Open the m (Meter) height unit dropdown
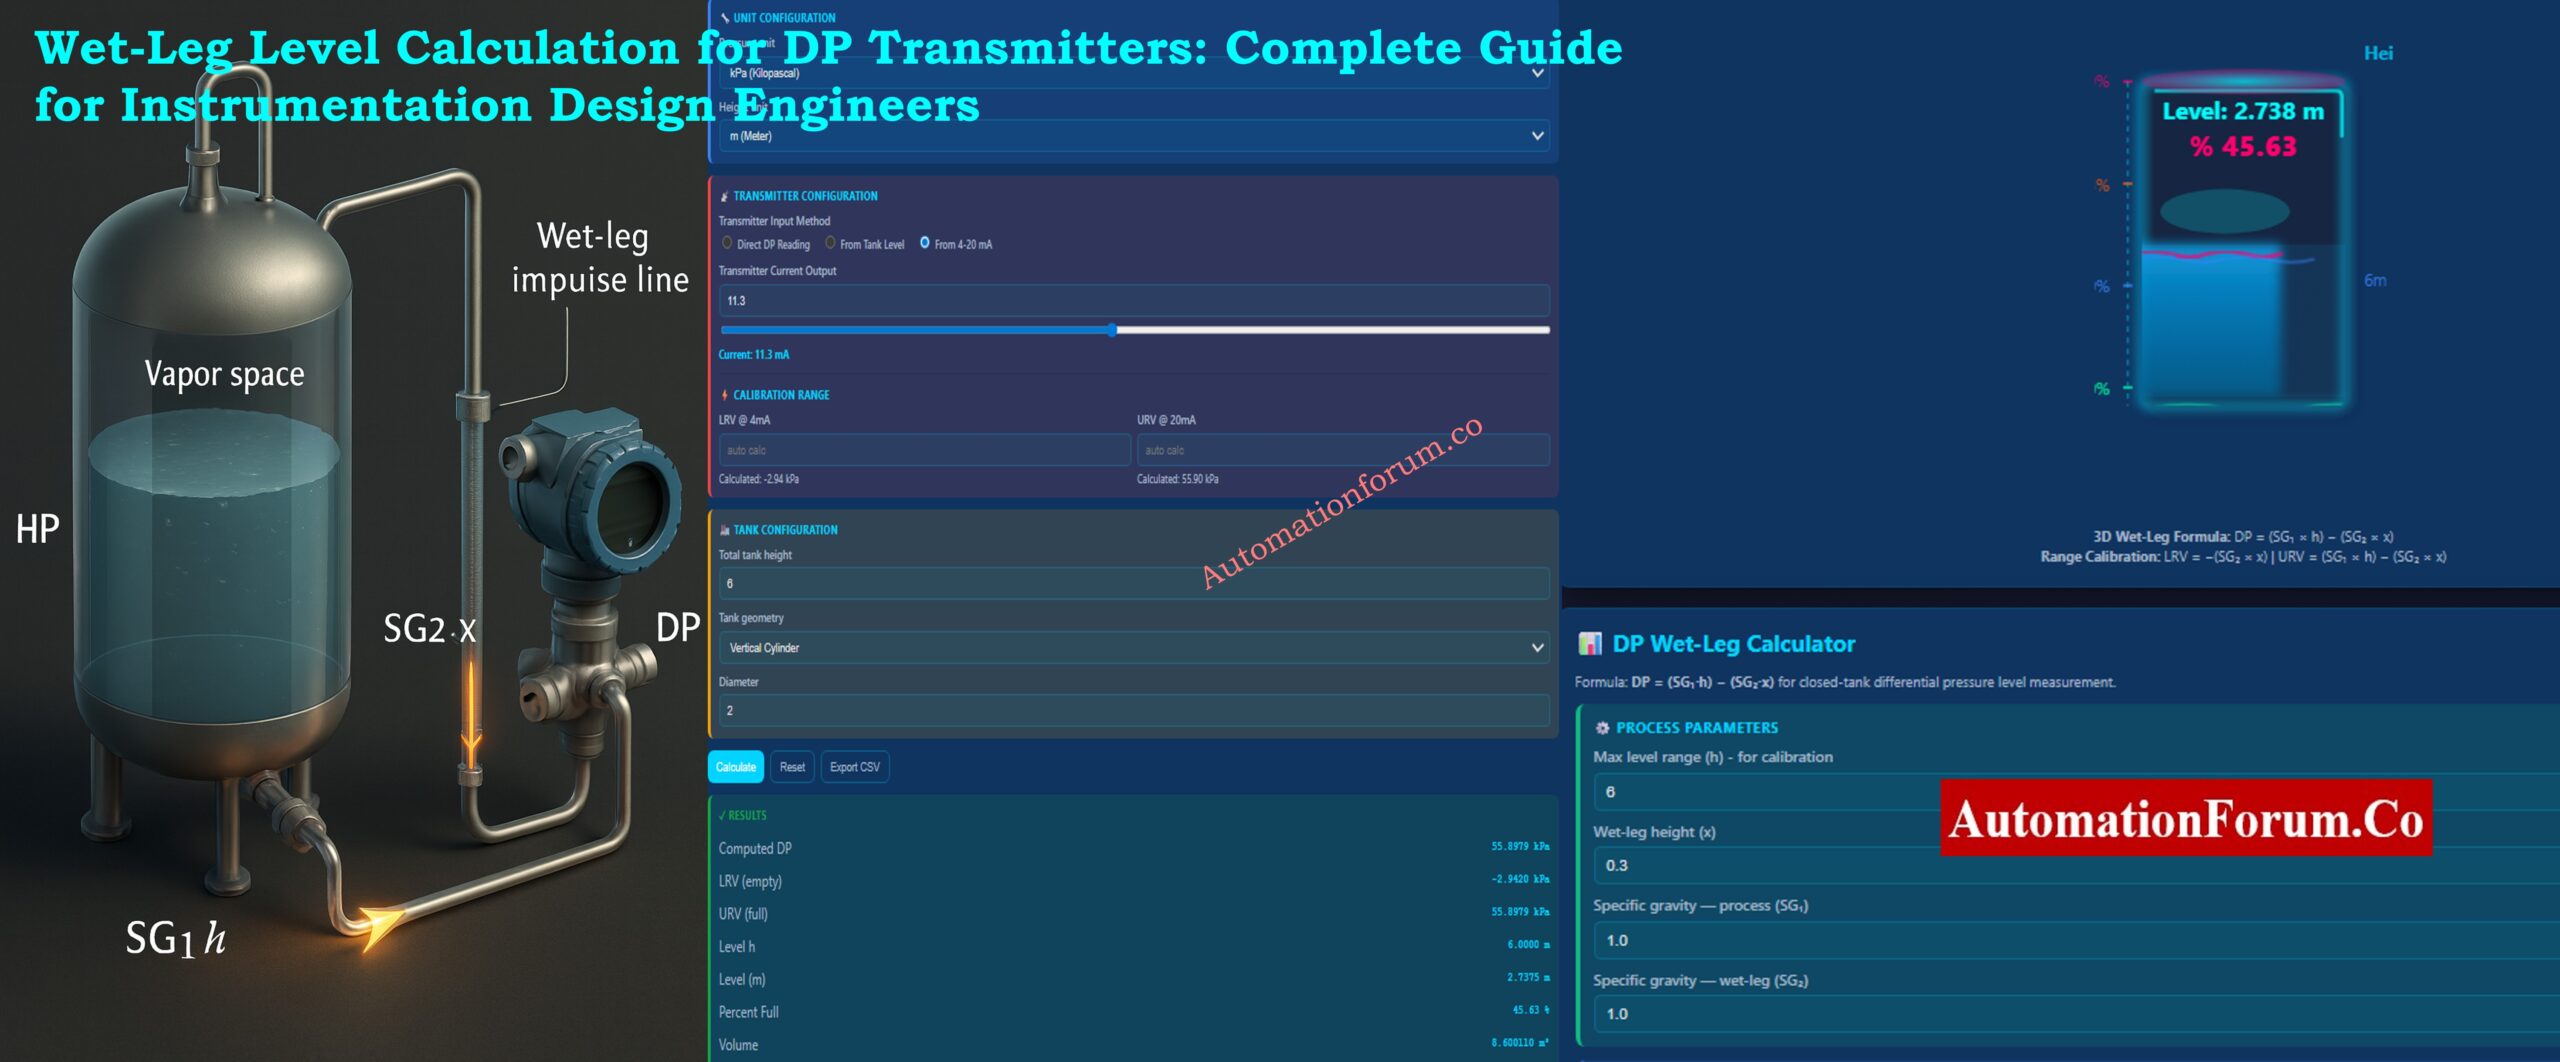The width and height of the screenshot is (2560, 1062). pos(1133,134)
